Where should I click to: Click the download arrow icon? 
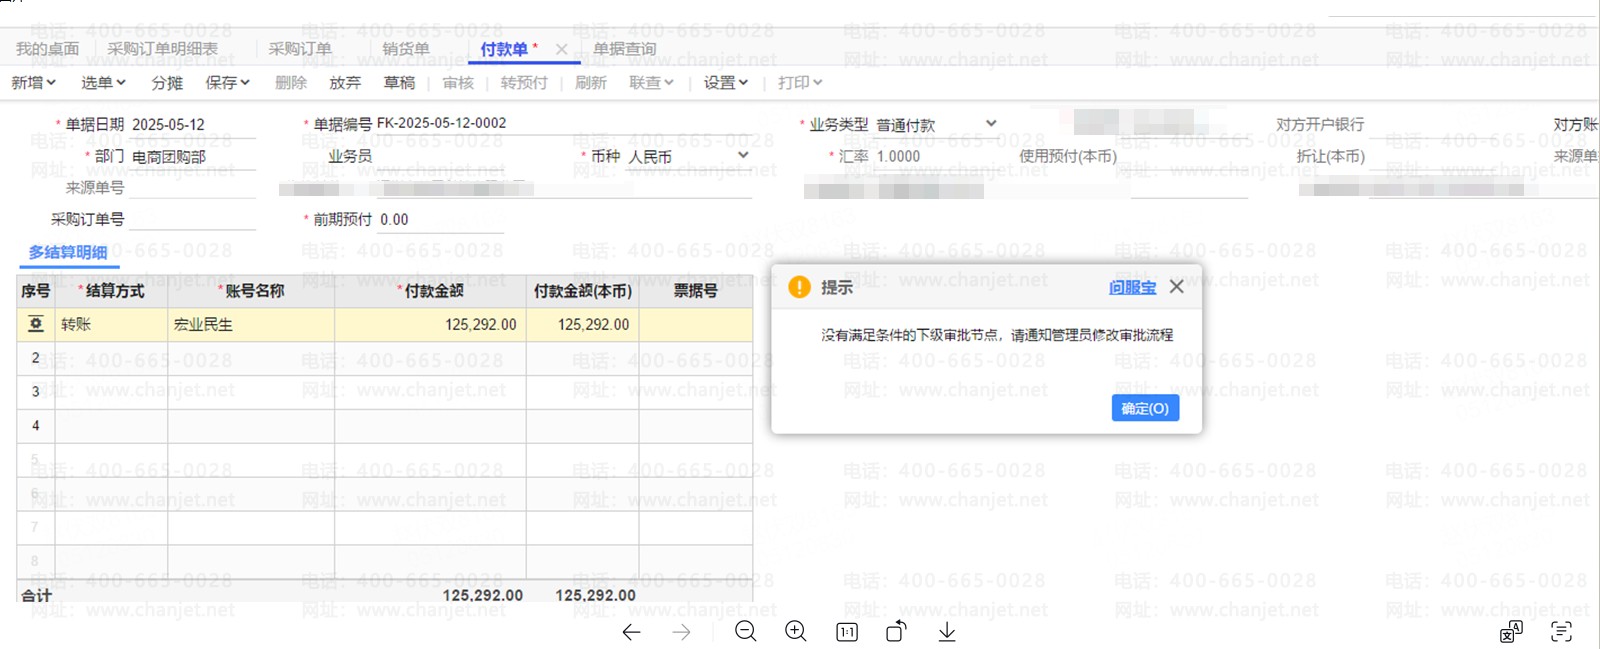[x=947, y=632]
